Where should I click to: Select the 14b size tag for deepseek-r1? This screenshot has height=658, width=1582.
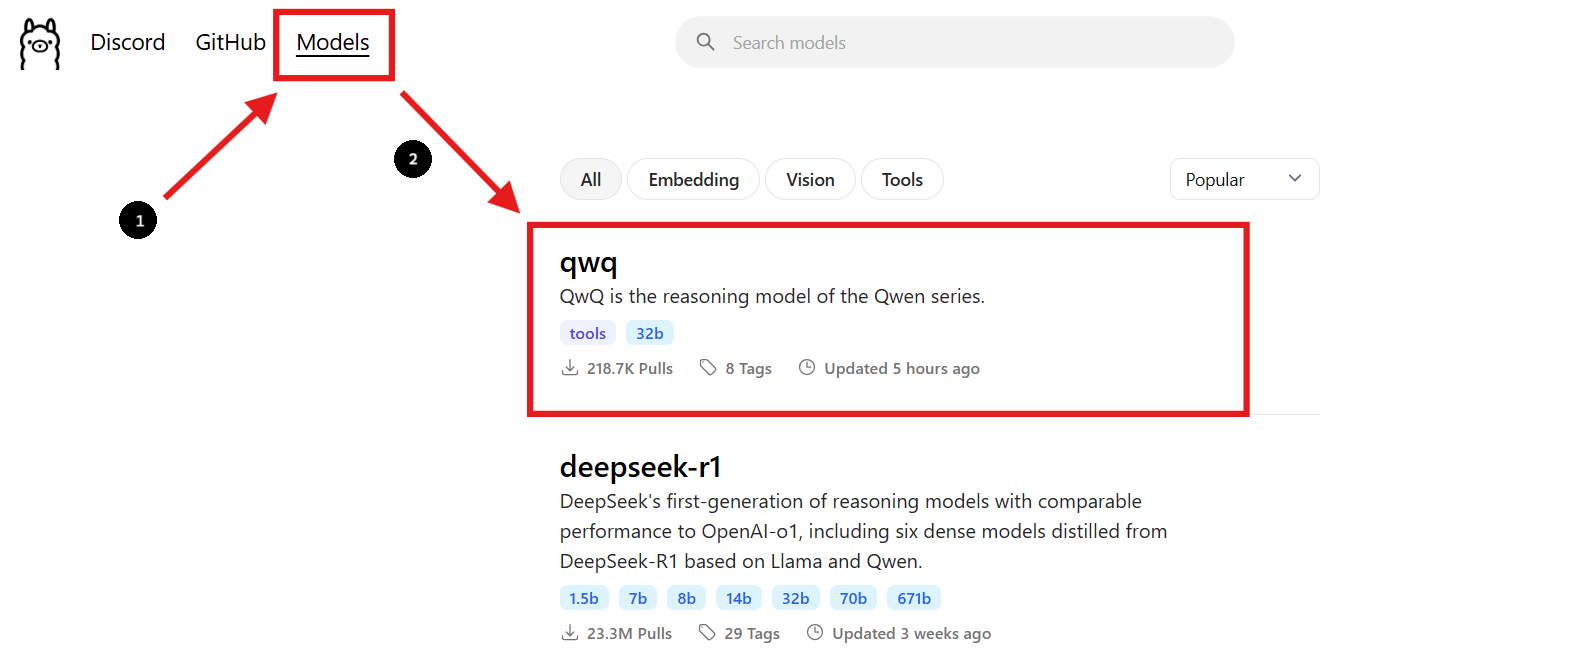click(x=739, y=598)
